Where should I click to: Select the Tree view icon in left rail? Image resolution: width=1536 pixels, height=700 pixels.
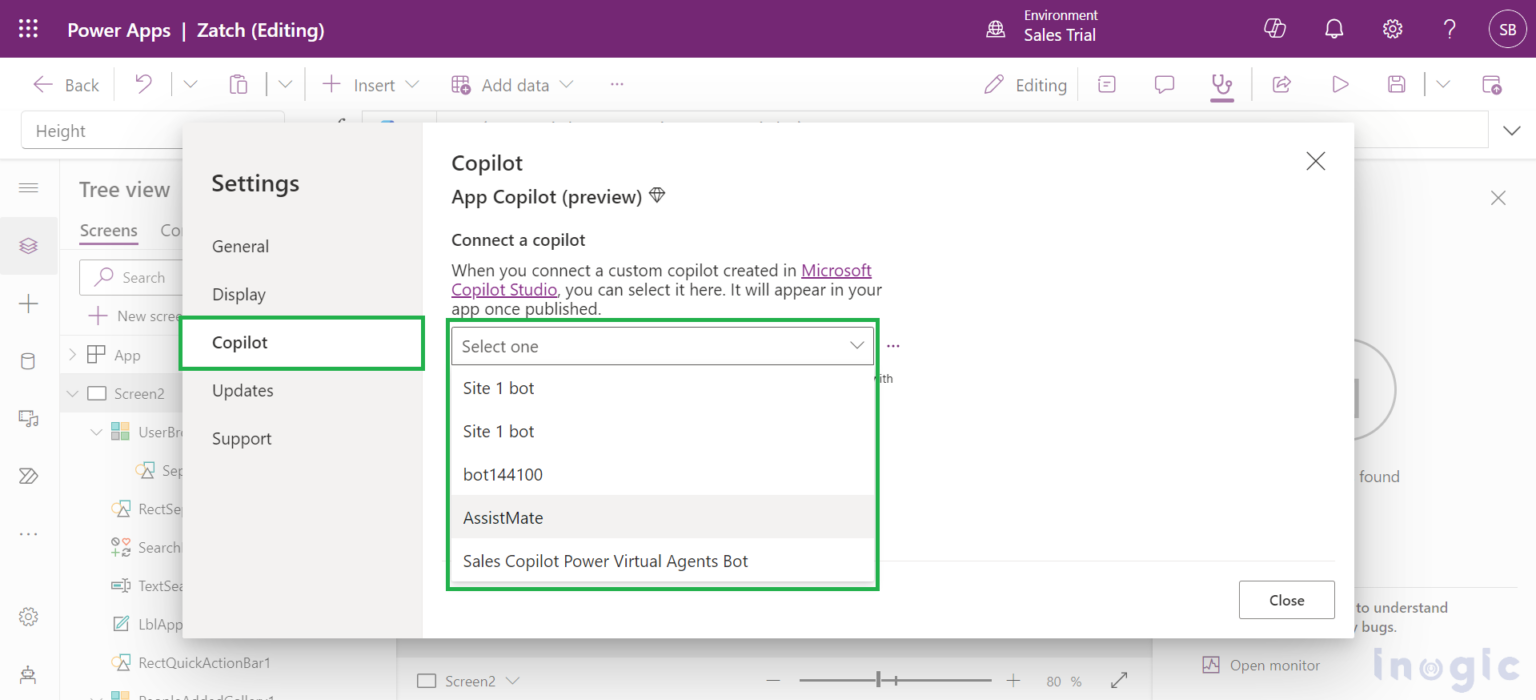(x=29, y=246)
